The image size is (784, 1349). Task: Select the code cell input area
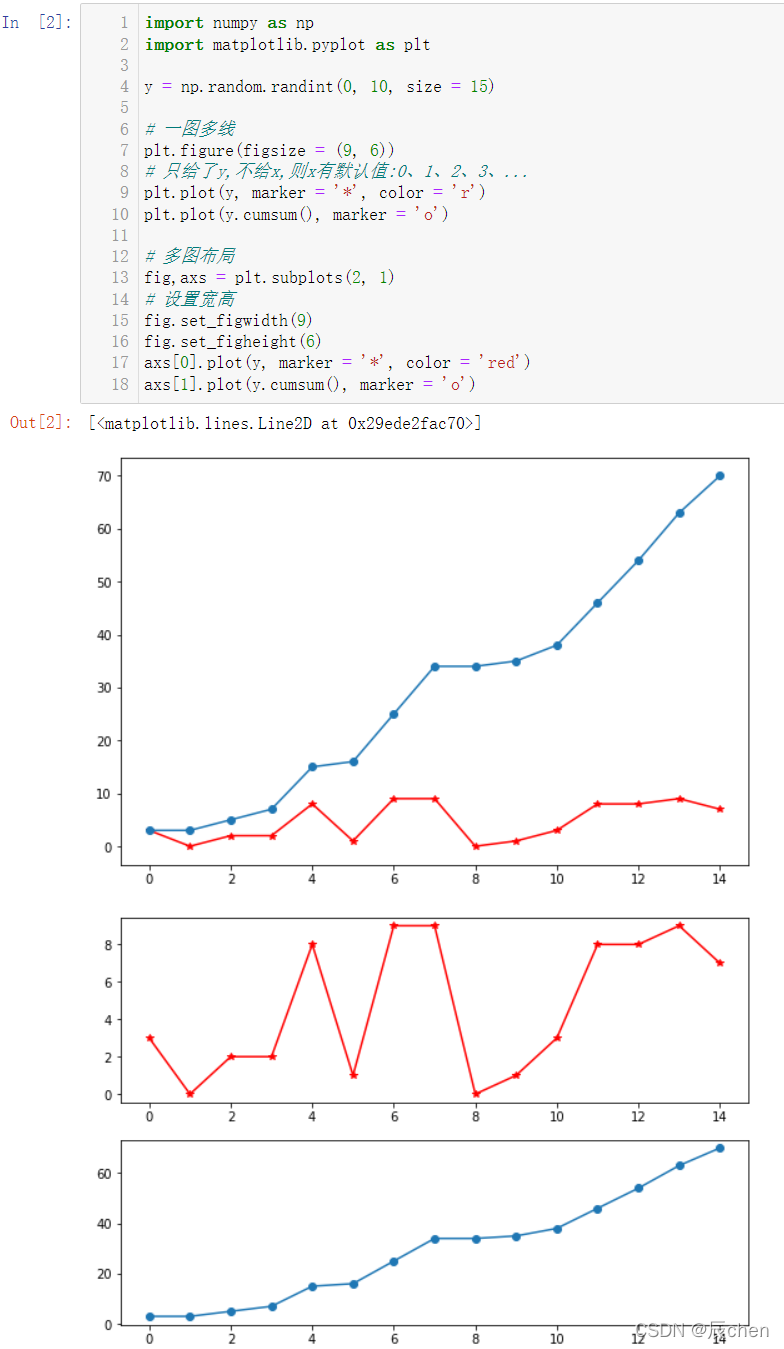point(432,203)
